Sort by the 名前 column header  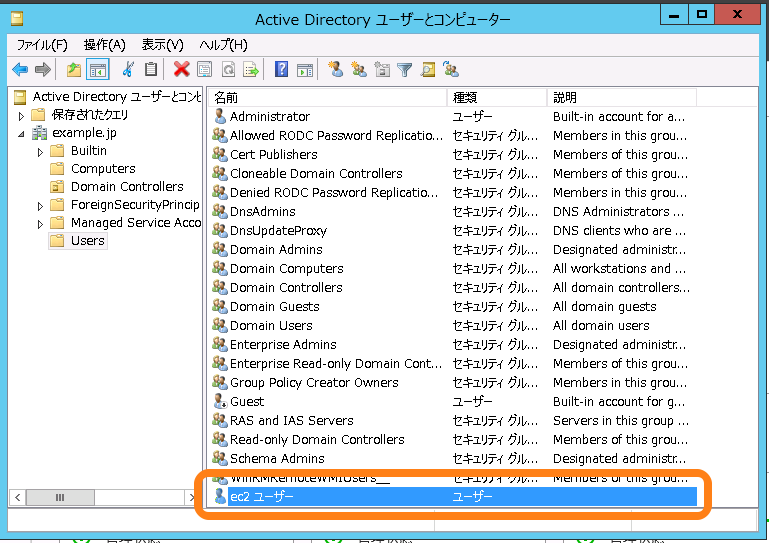[327, 98]
